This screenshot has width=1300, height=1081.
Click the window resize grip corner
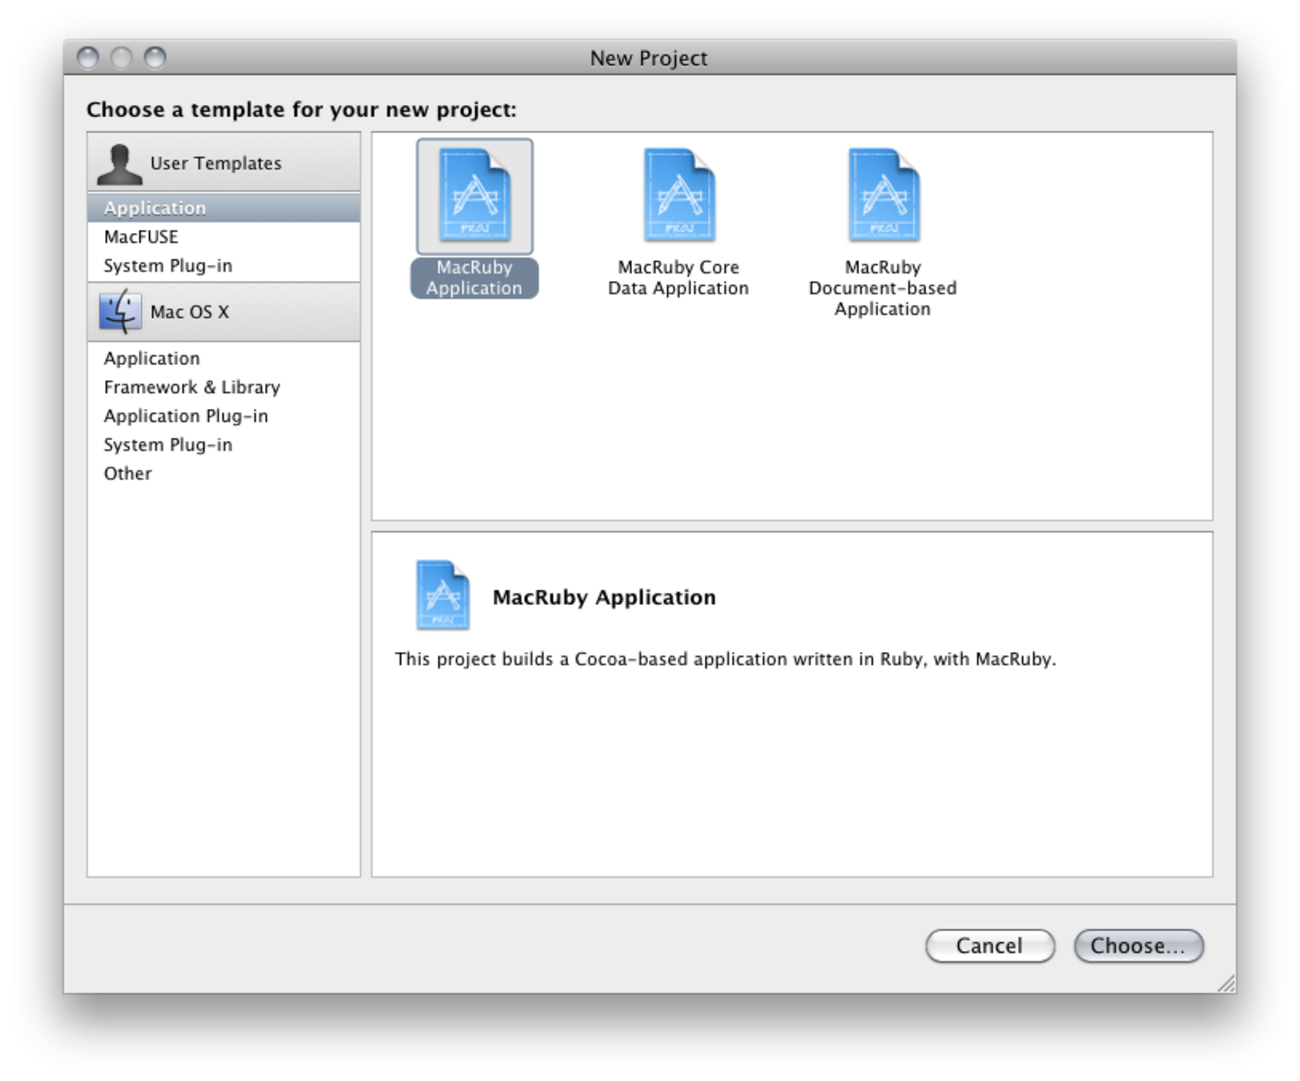click(1227, 984)
